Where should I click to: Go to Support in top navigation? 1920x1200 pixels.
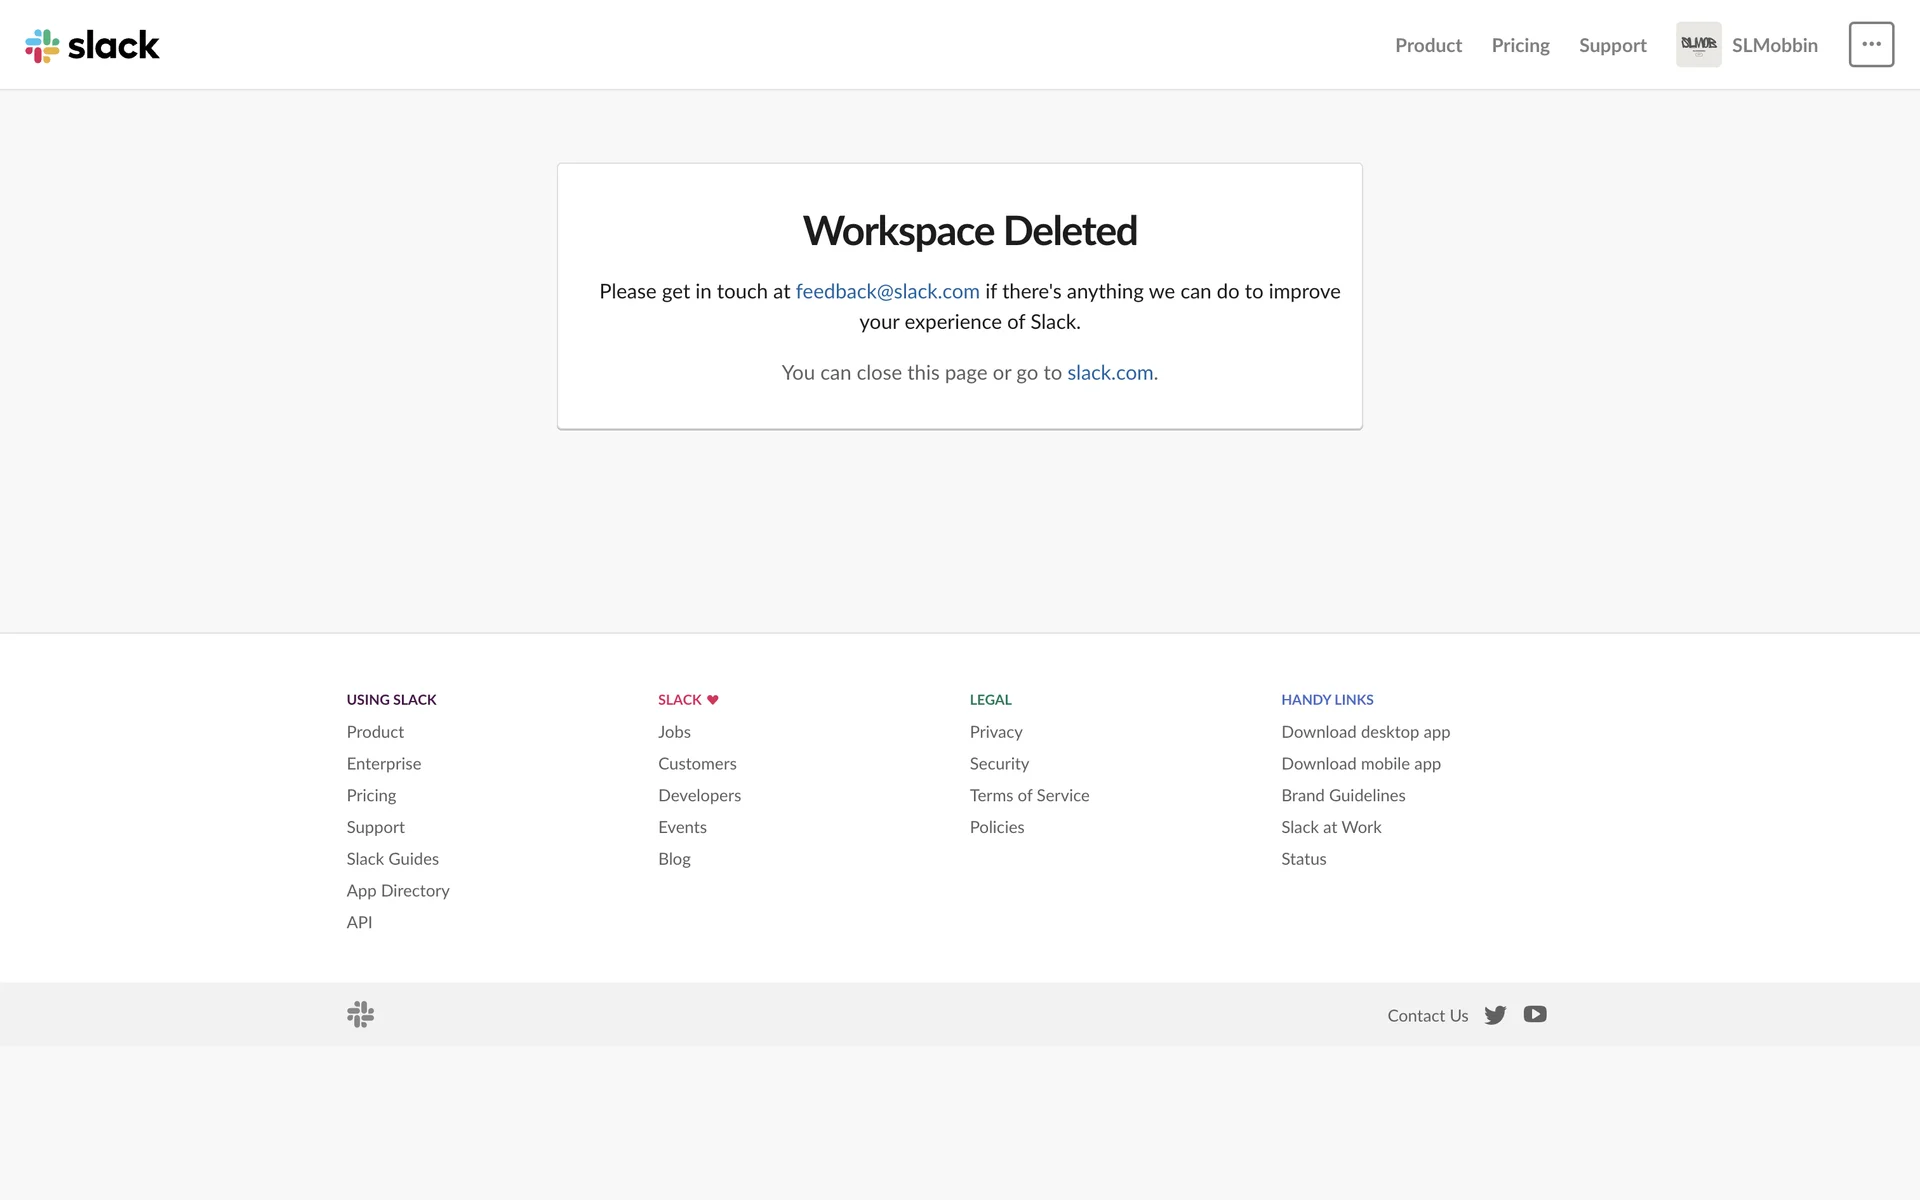1612,45
